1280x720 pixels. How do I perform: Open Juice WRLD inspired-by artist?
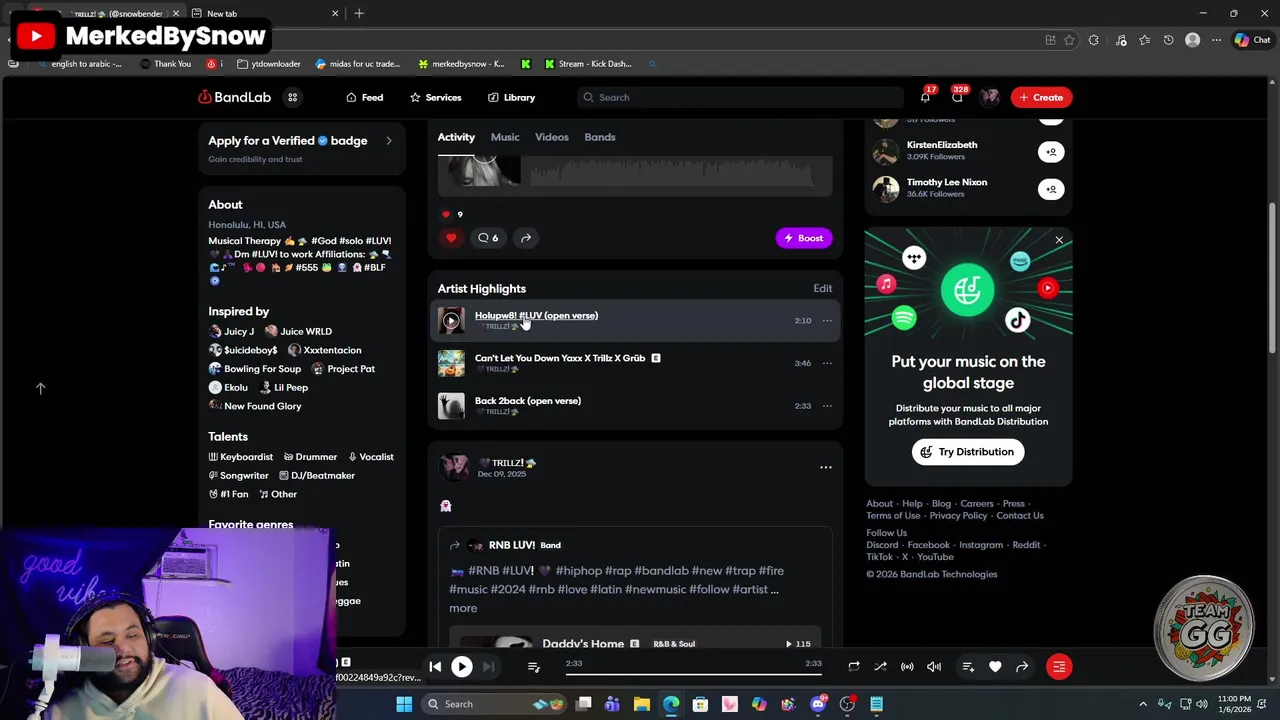coord(298,331)
